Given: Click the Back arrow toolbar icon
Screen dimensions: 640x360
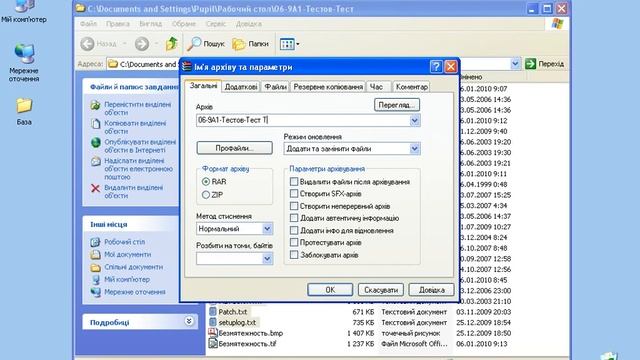Looking at the screenshot, I should click(x=87, y=44).
